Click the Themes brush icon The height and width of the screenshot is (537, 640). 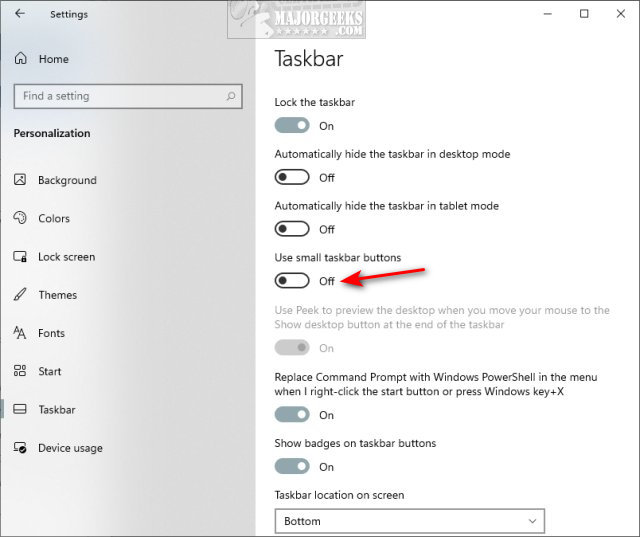[21, 295]
